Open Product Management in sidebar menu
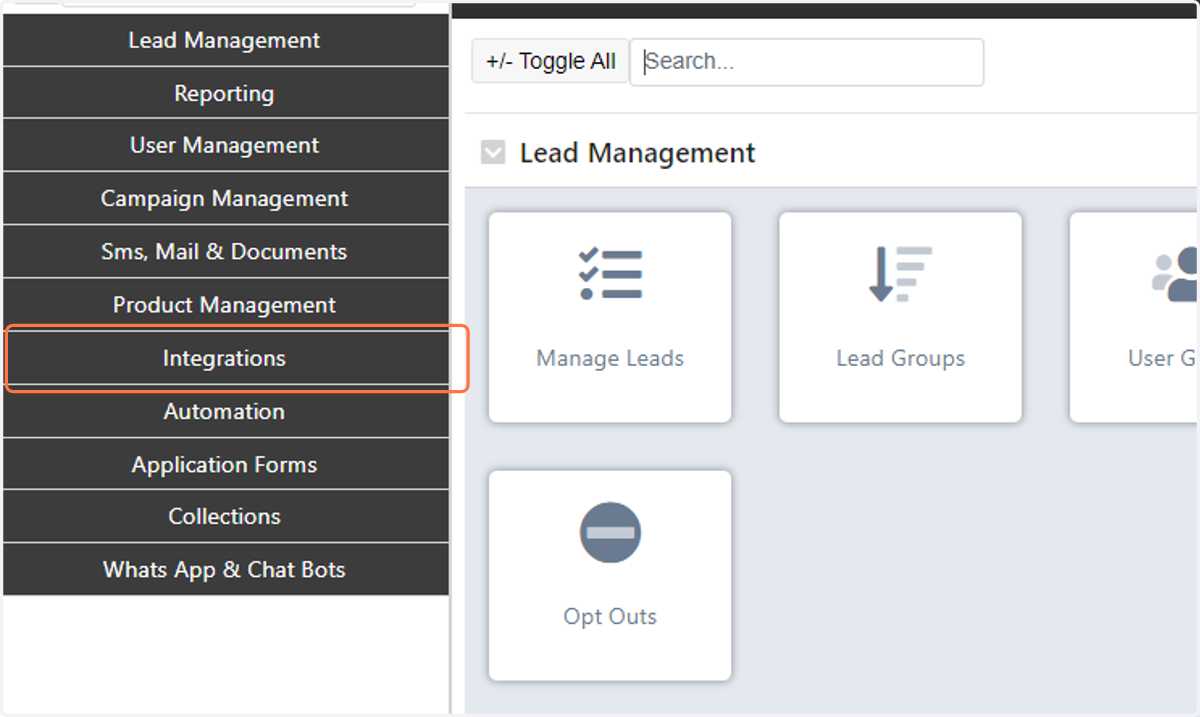The height and width of the screenshot is (717, 1200). (225, 305)
